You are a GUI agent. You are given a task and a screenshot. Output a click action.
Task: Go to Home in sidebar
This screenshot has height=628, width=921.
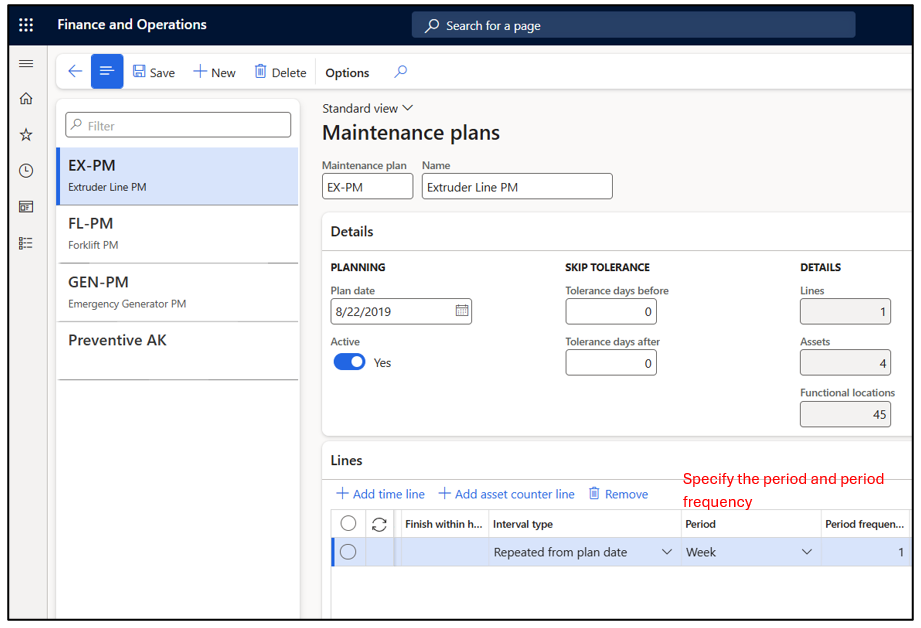pyautogui.click(x=26, y=99)
